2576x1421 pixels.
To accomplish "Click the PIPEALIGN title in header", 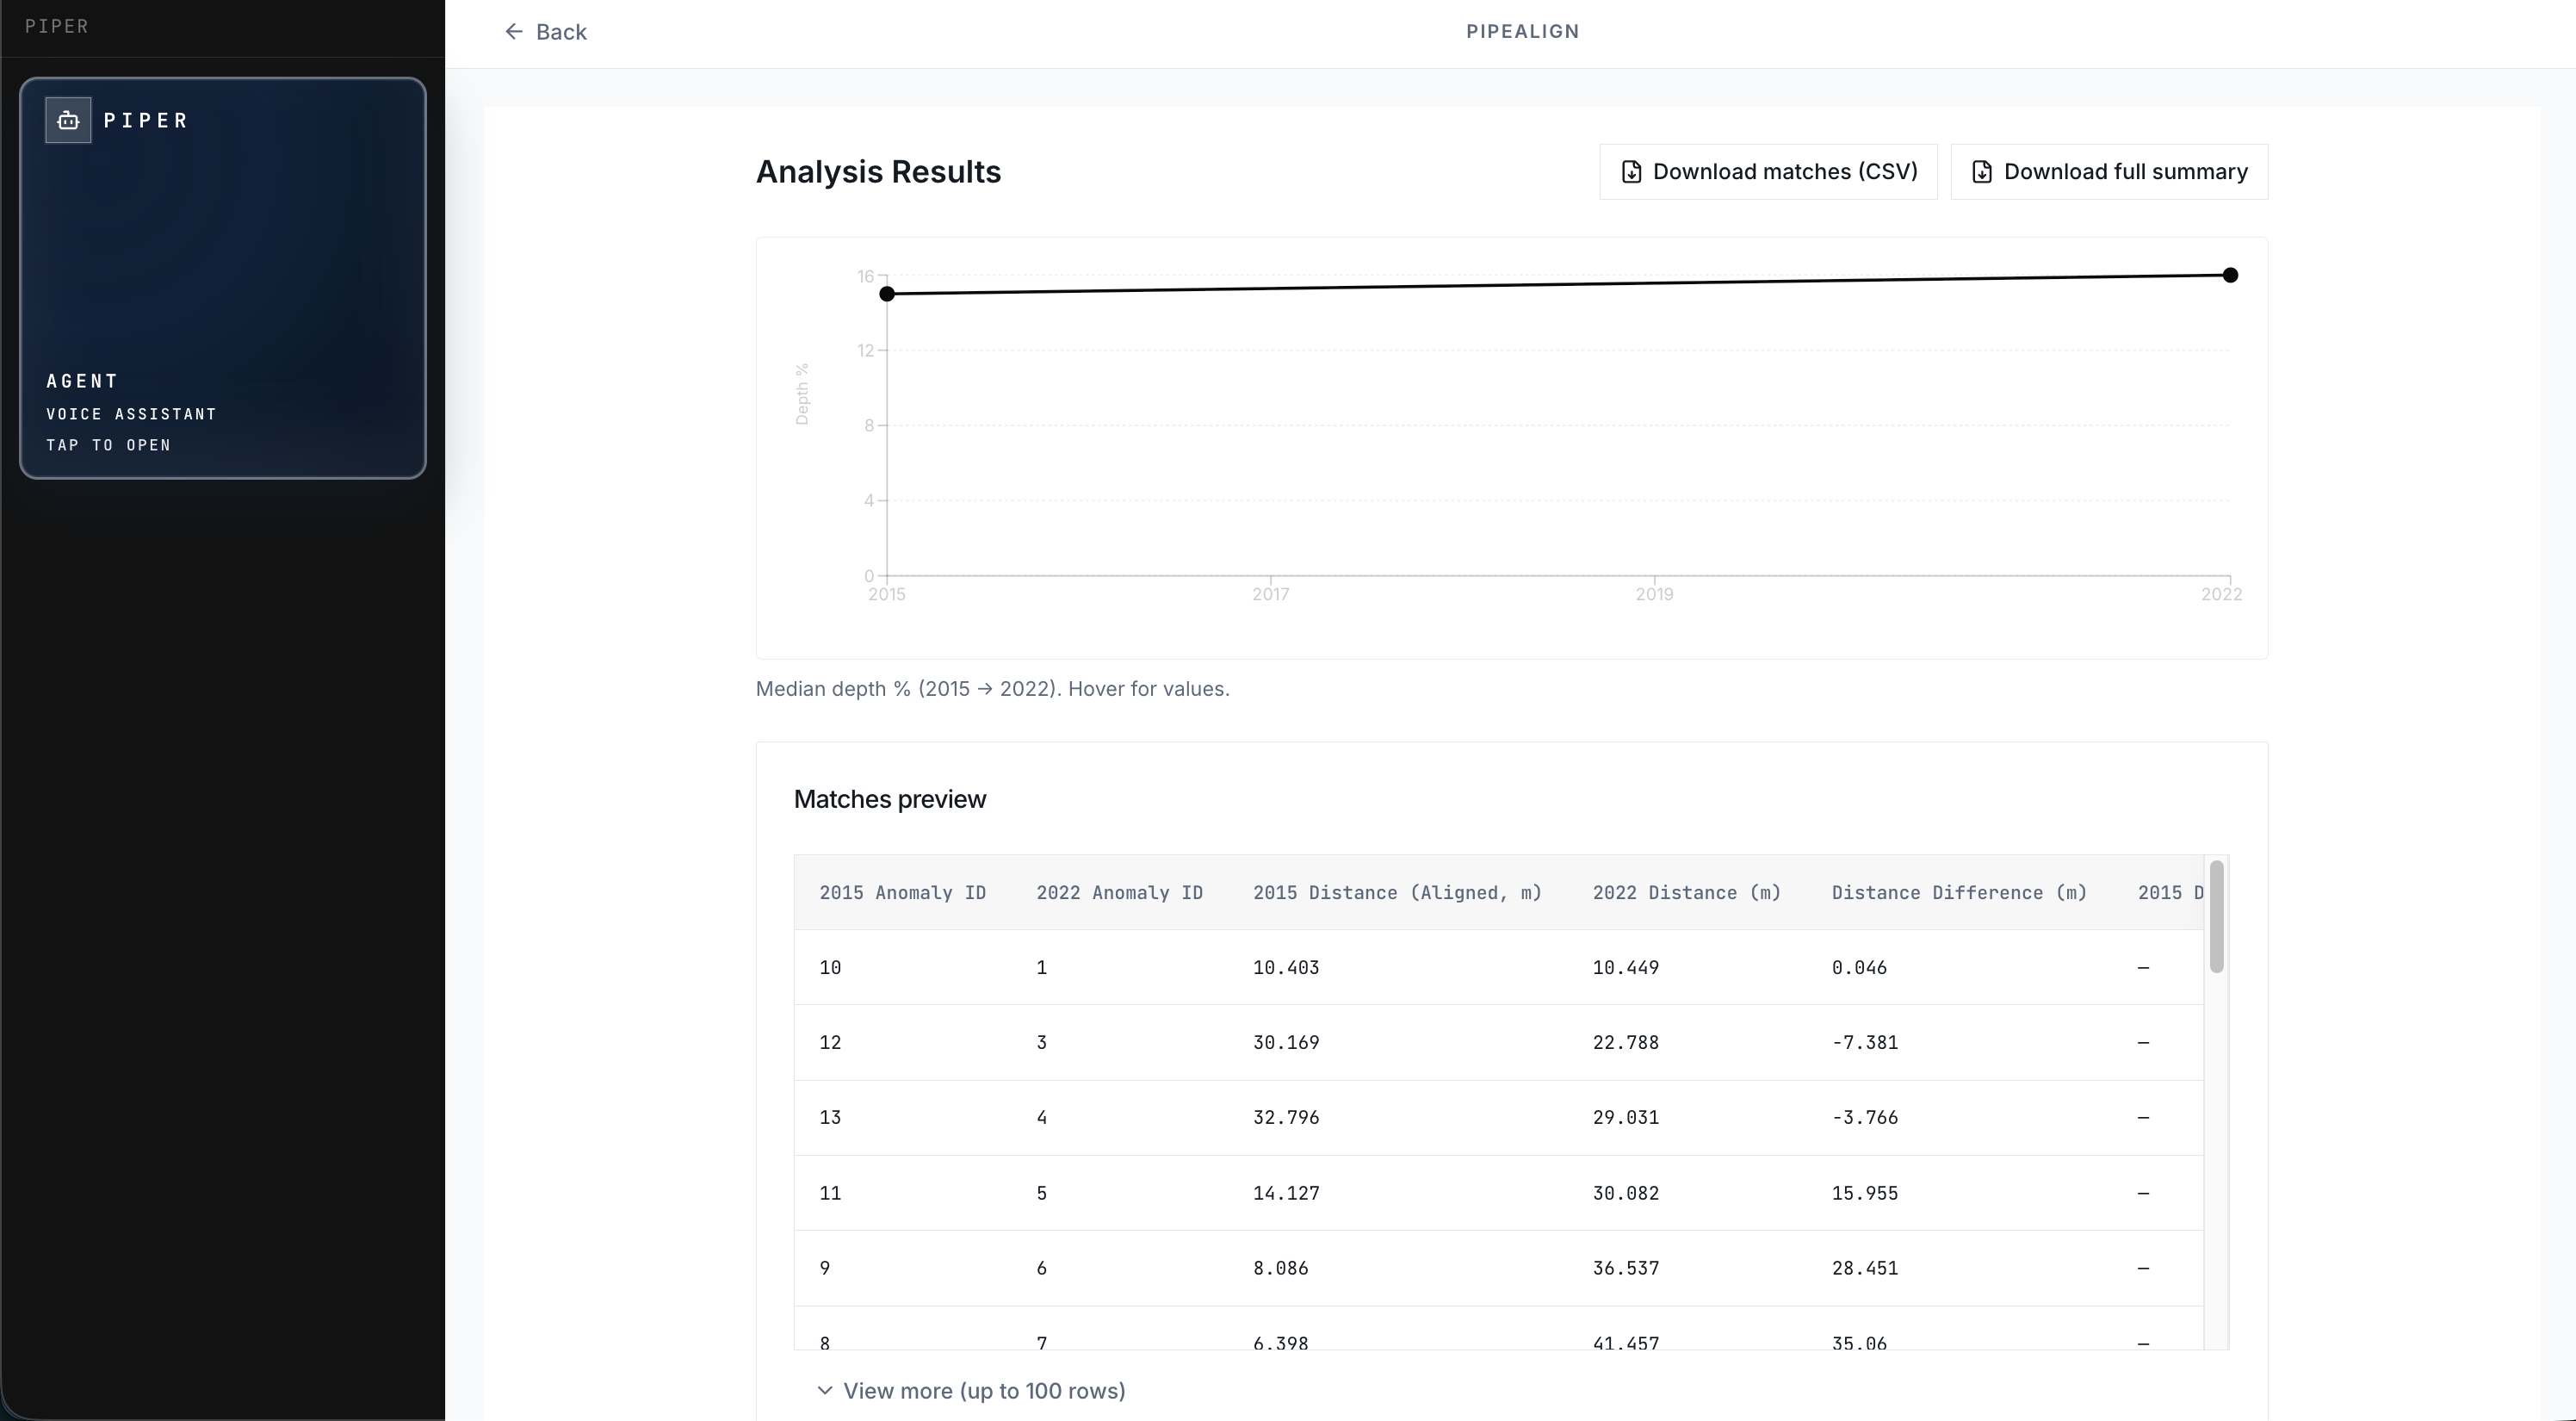I will click(x=1522, y=32).
